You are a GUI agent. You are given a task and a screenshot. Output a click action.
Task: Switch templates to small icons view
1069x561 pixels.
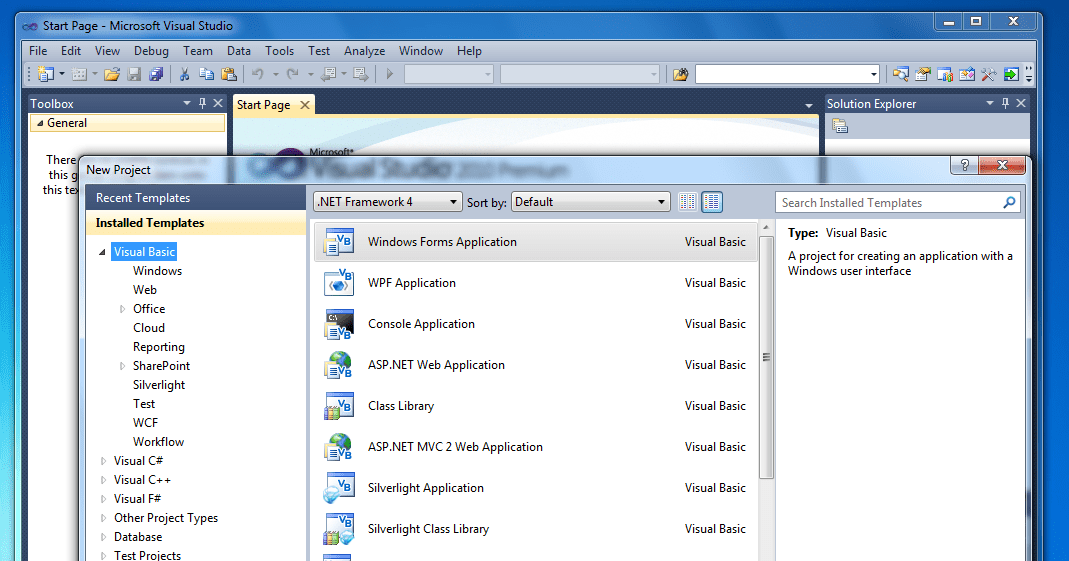tap(688, 202)
